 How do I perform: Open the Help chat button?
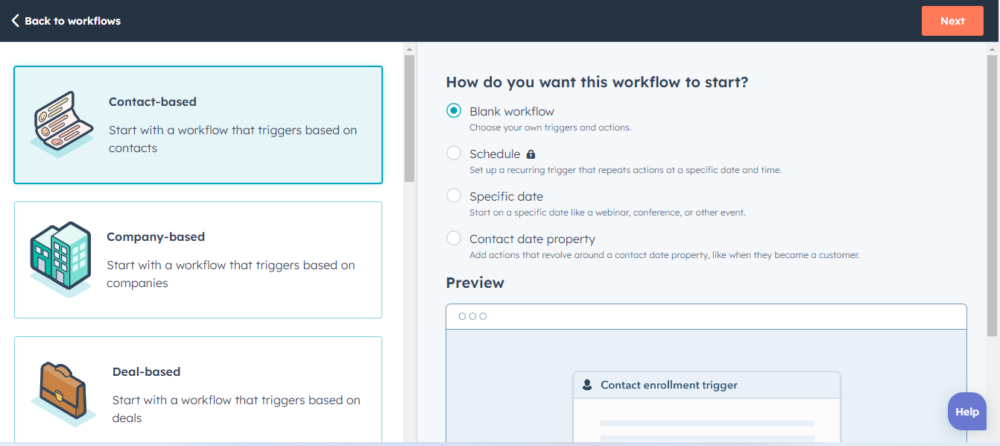[x=966, y=411]
